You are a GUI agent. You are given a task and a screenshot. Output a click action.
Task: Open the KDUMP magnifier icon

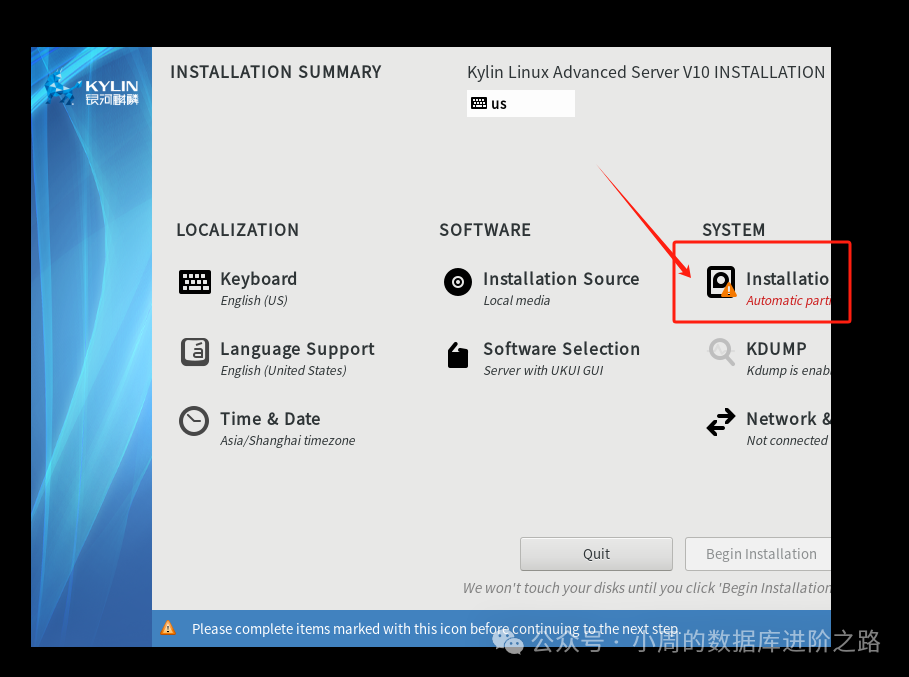coord(721,352)
